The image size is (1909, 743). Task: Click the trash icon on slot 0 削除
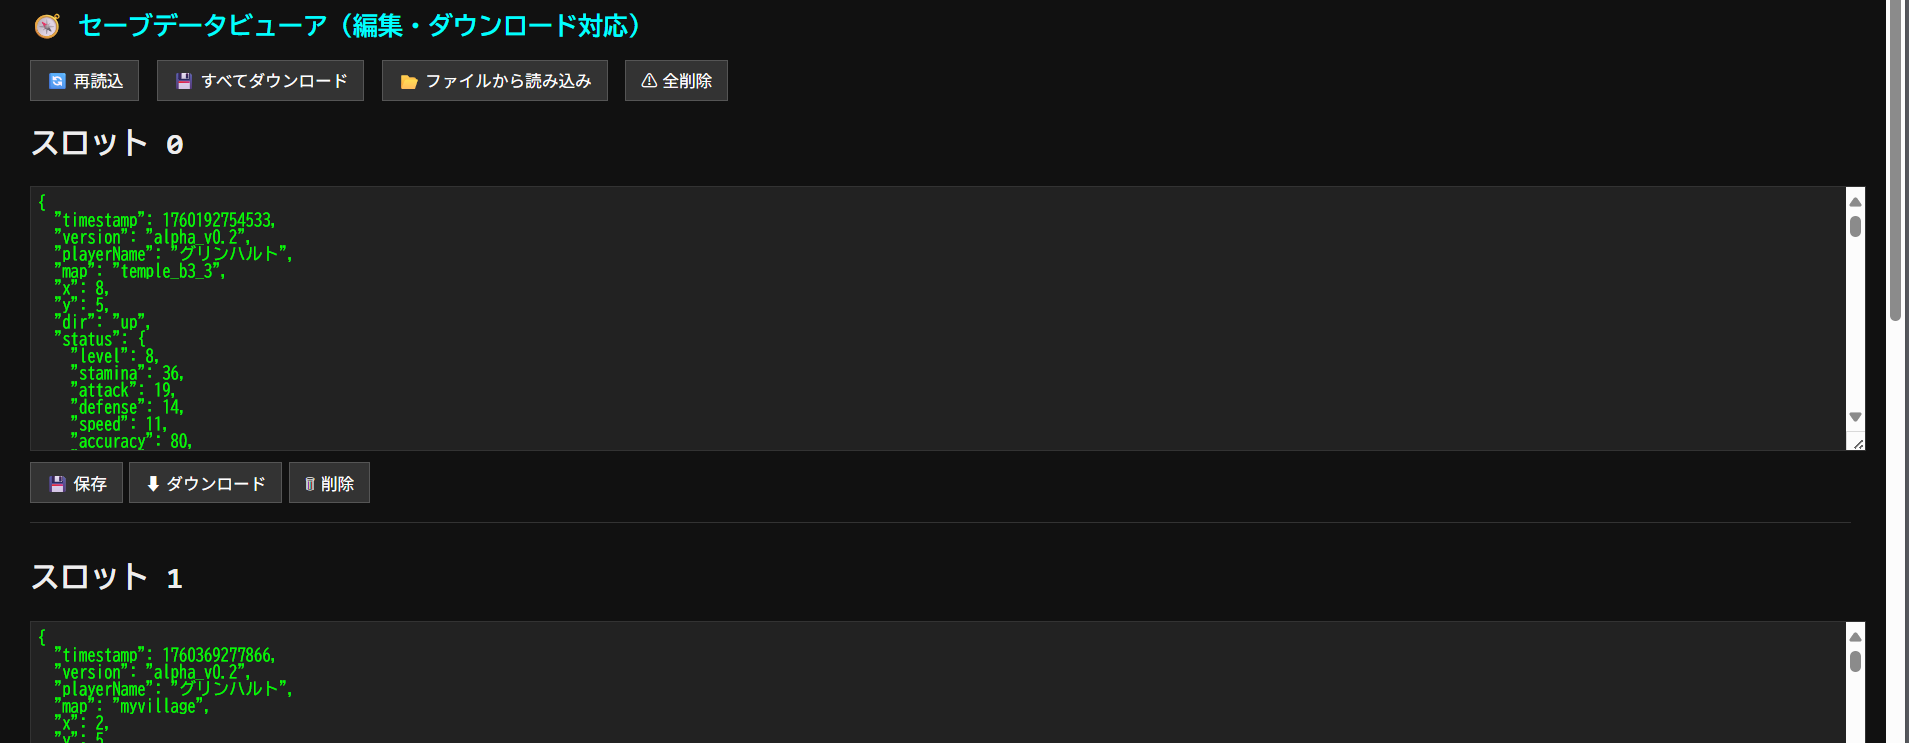[x=310, y=484]
